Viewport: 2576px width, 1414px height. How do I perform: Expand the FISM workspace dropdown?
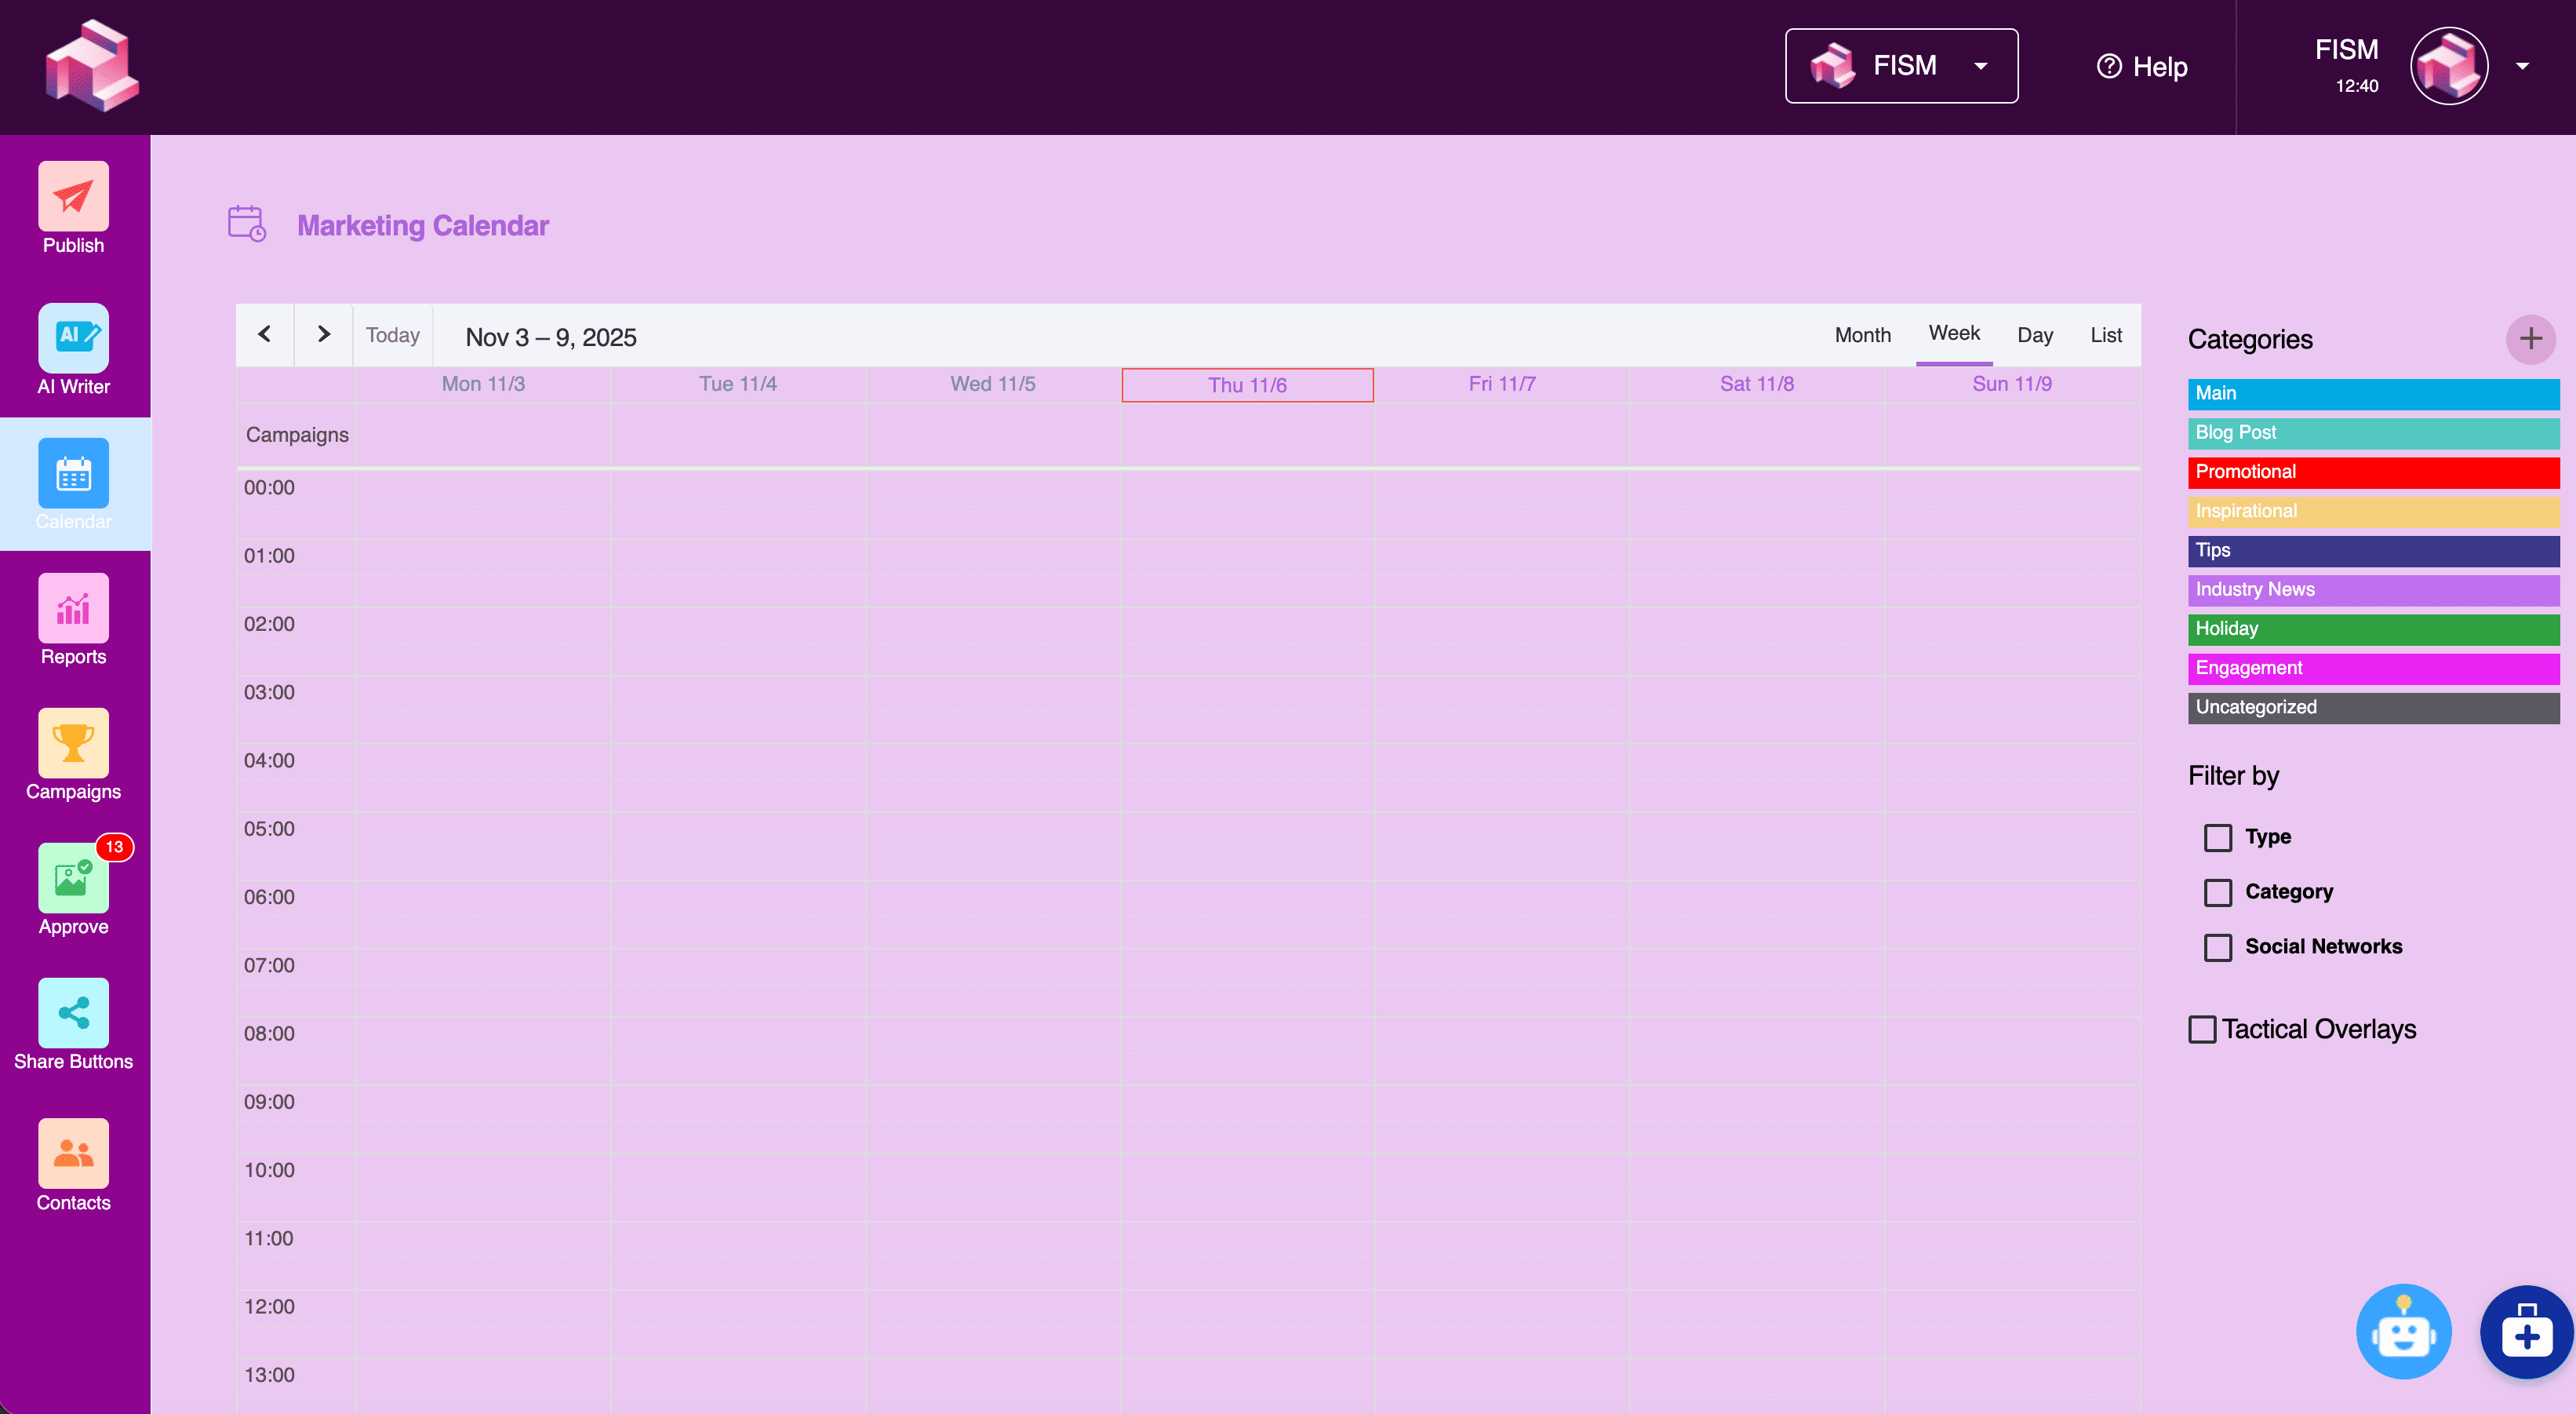tap(1901, 66)
